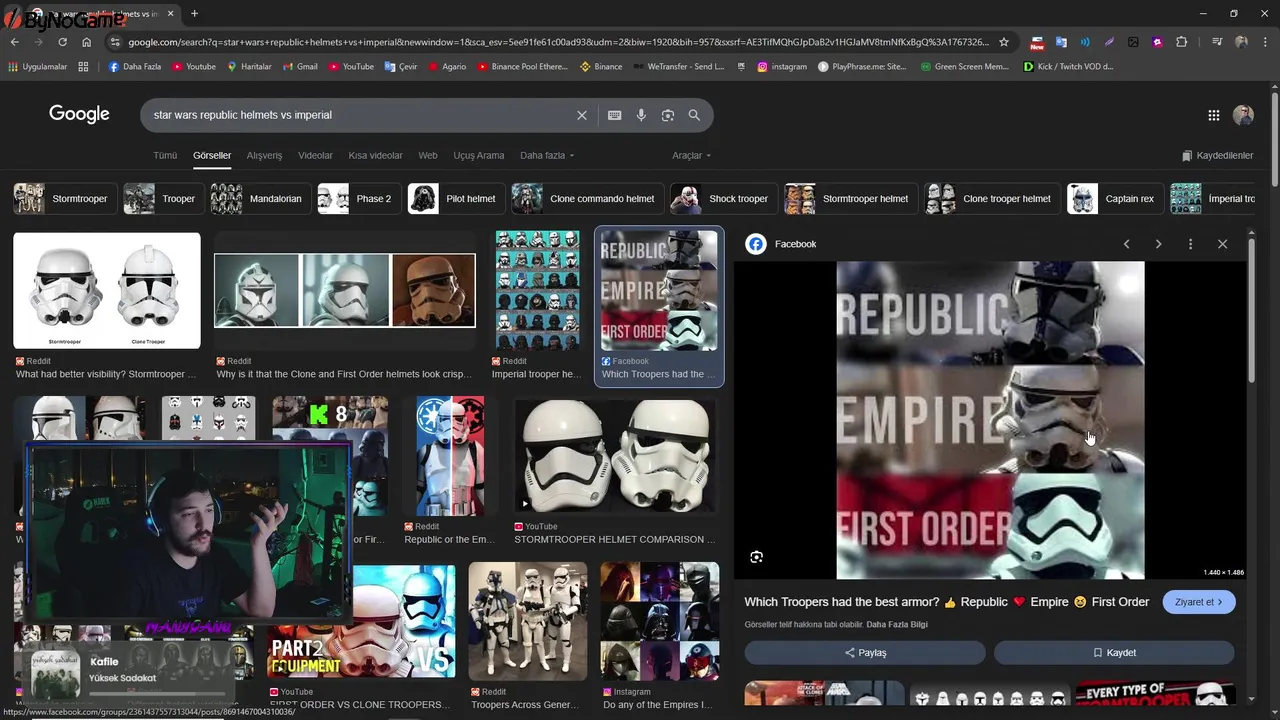Bookmark this page with the star icon
The height and width of the screenshot is (720, 1280).
pyautogui.click(x=1004, y=42)
